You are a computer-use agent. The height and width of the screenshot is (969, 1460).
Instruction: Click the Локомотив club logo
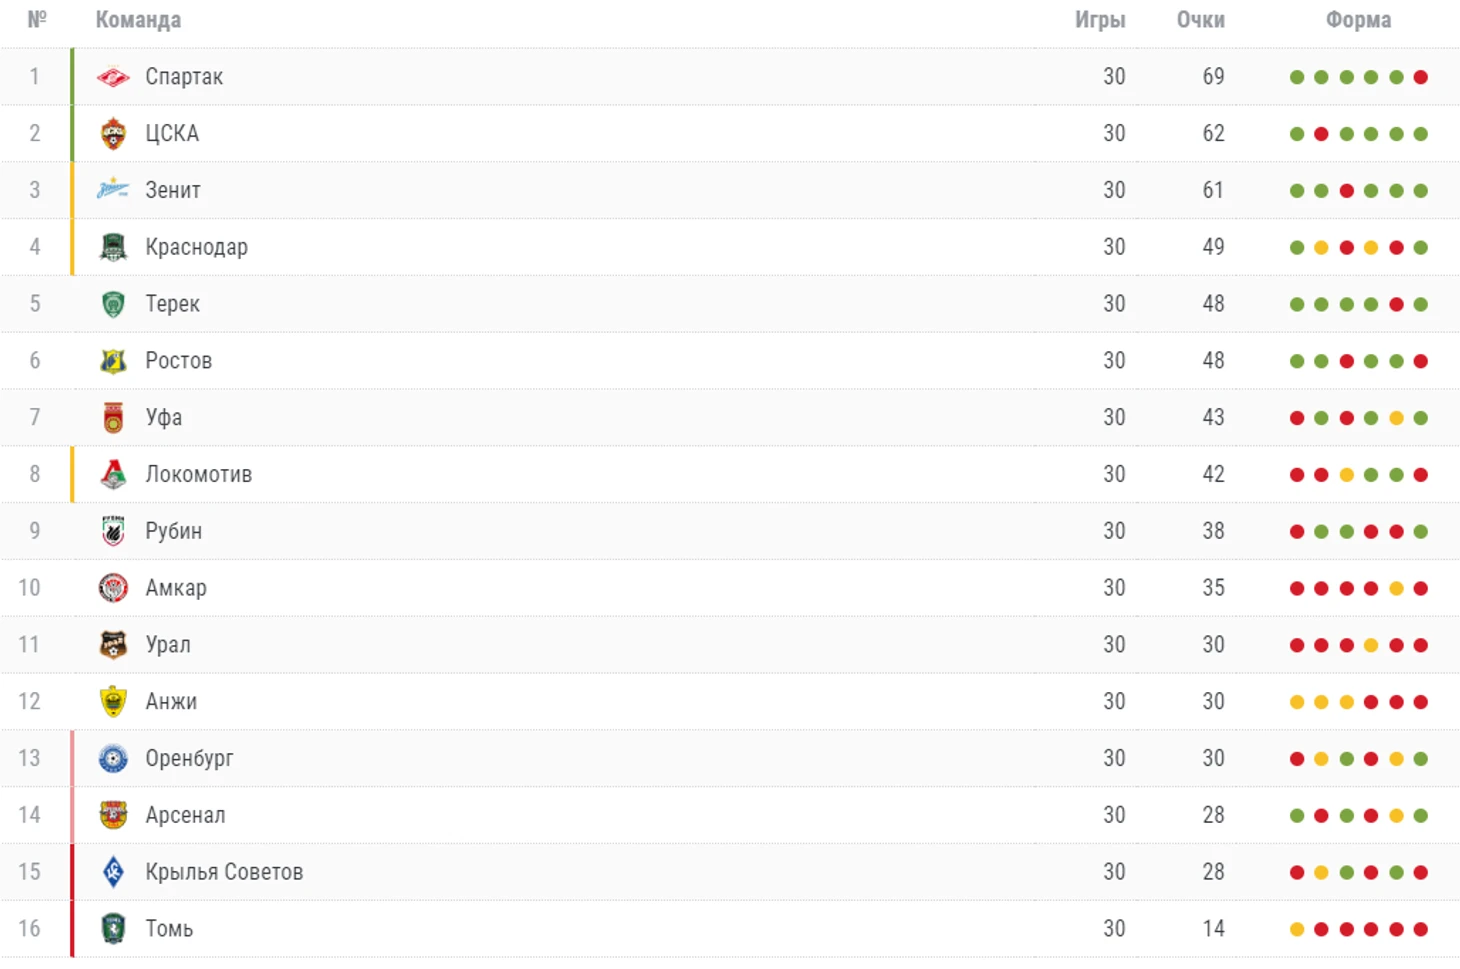coord(113,474)
